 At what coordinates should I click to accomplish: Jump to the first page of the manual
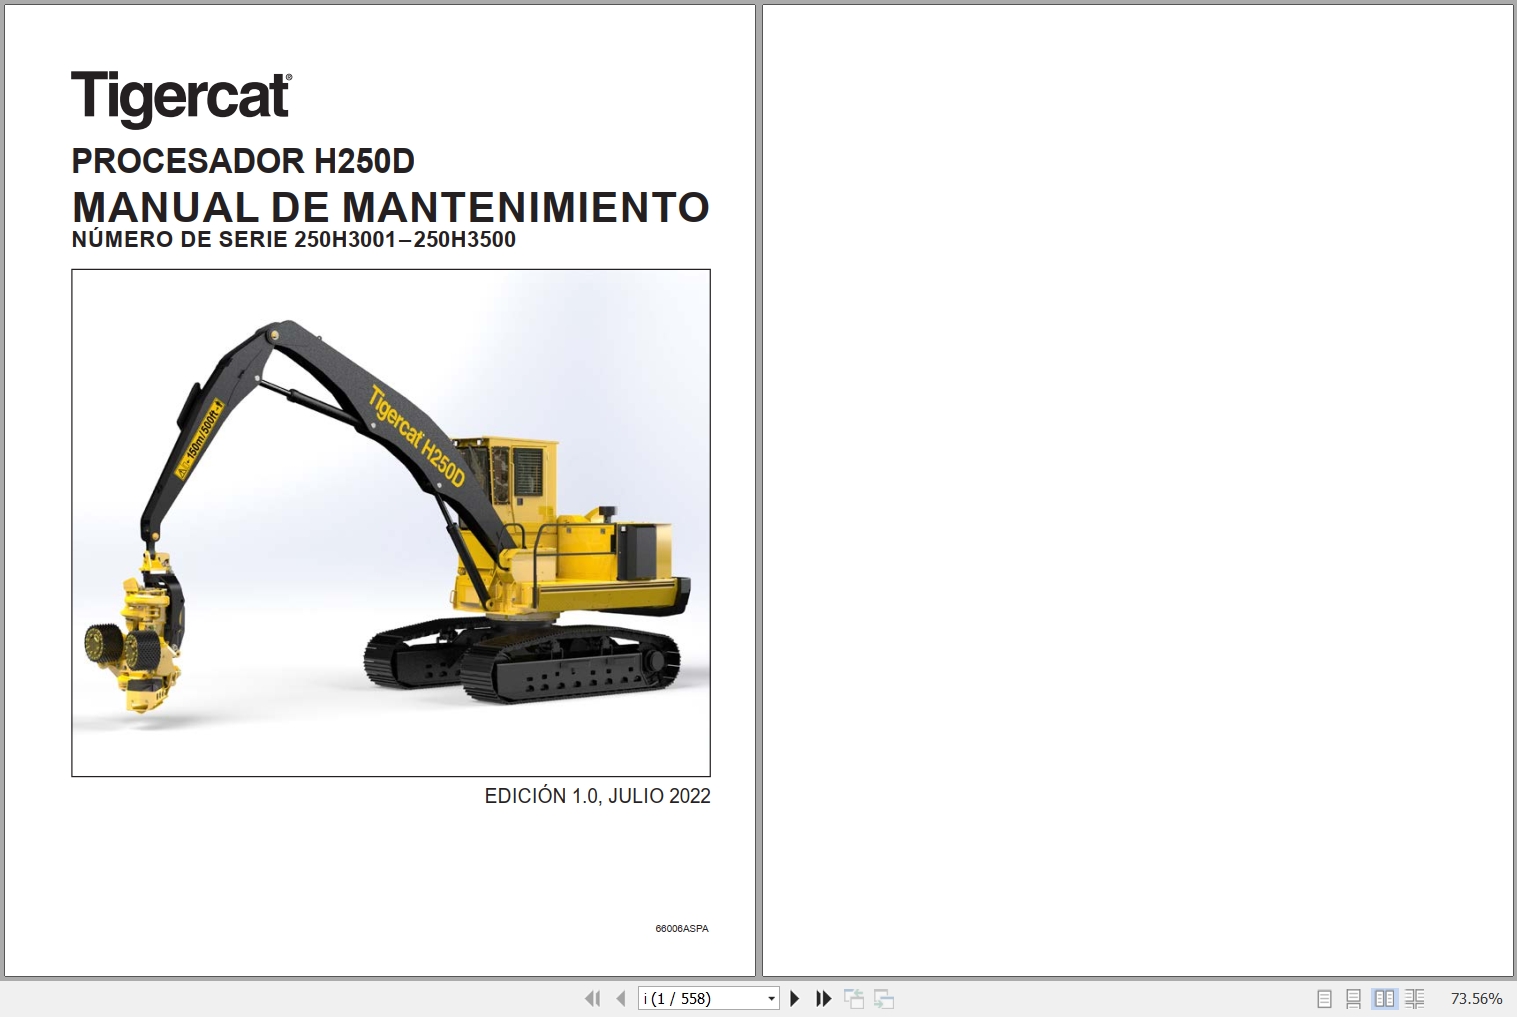592,998
